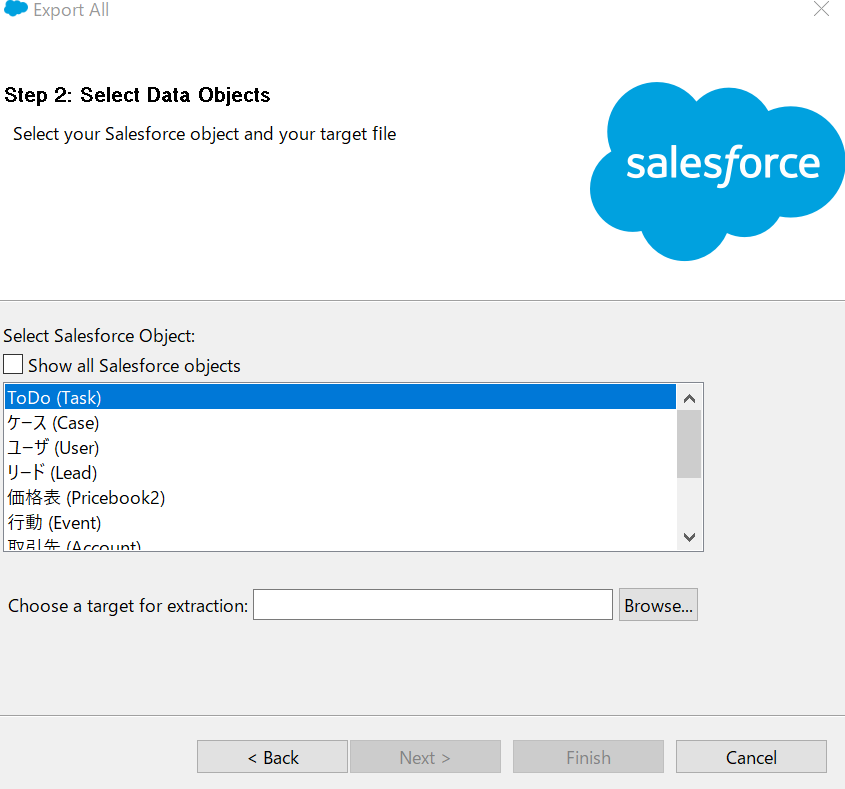Enable Show all Salesforce objects checkbox
Image resolution: width=845 pixels, height=789 pixels.
coord(14,365)
